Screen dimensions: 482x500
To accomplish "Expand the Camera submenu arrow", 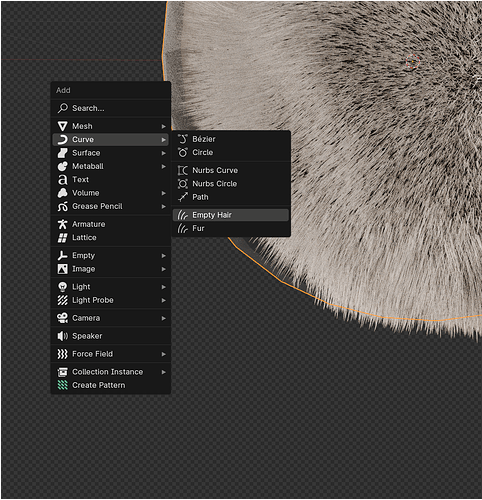I will point(164,318).
